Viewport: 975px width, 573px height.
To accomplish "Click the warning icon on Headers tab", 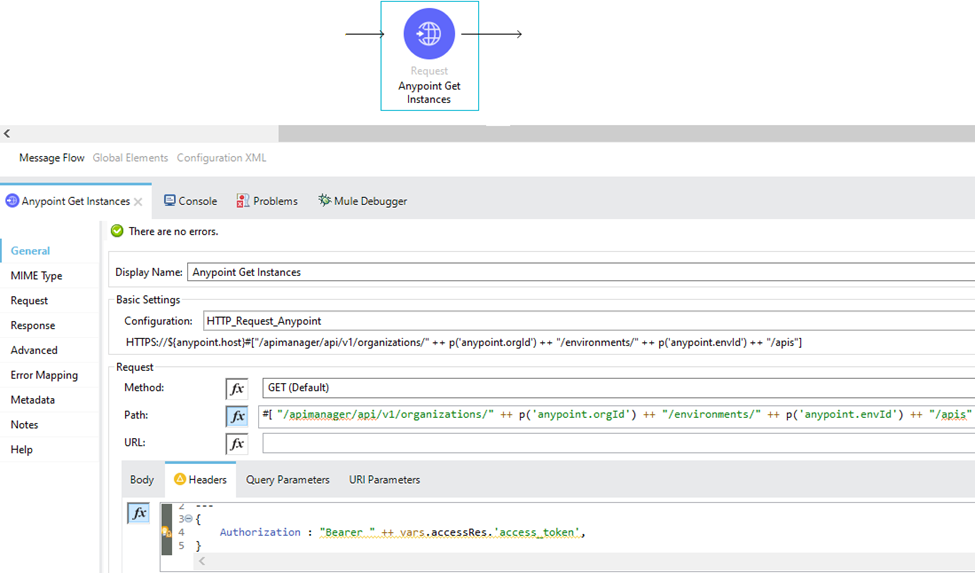I will click(180, 479).
